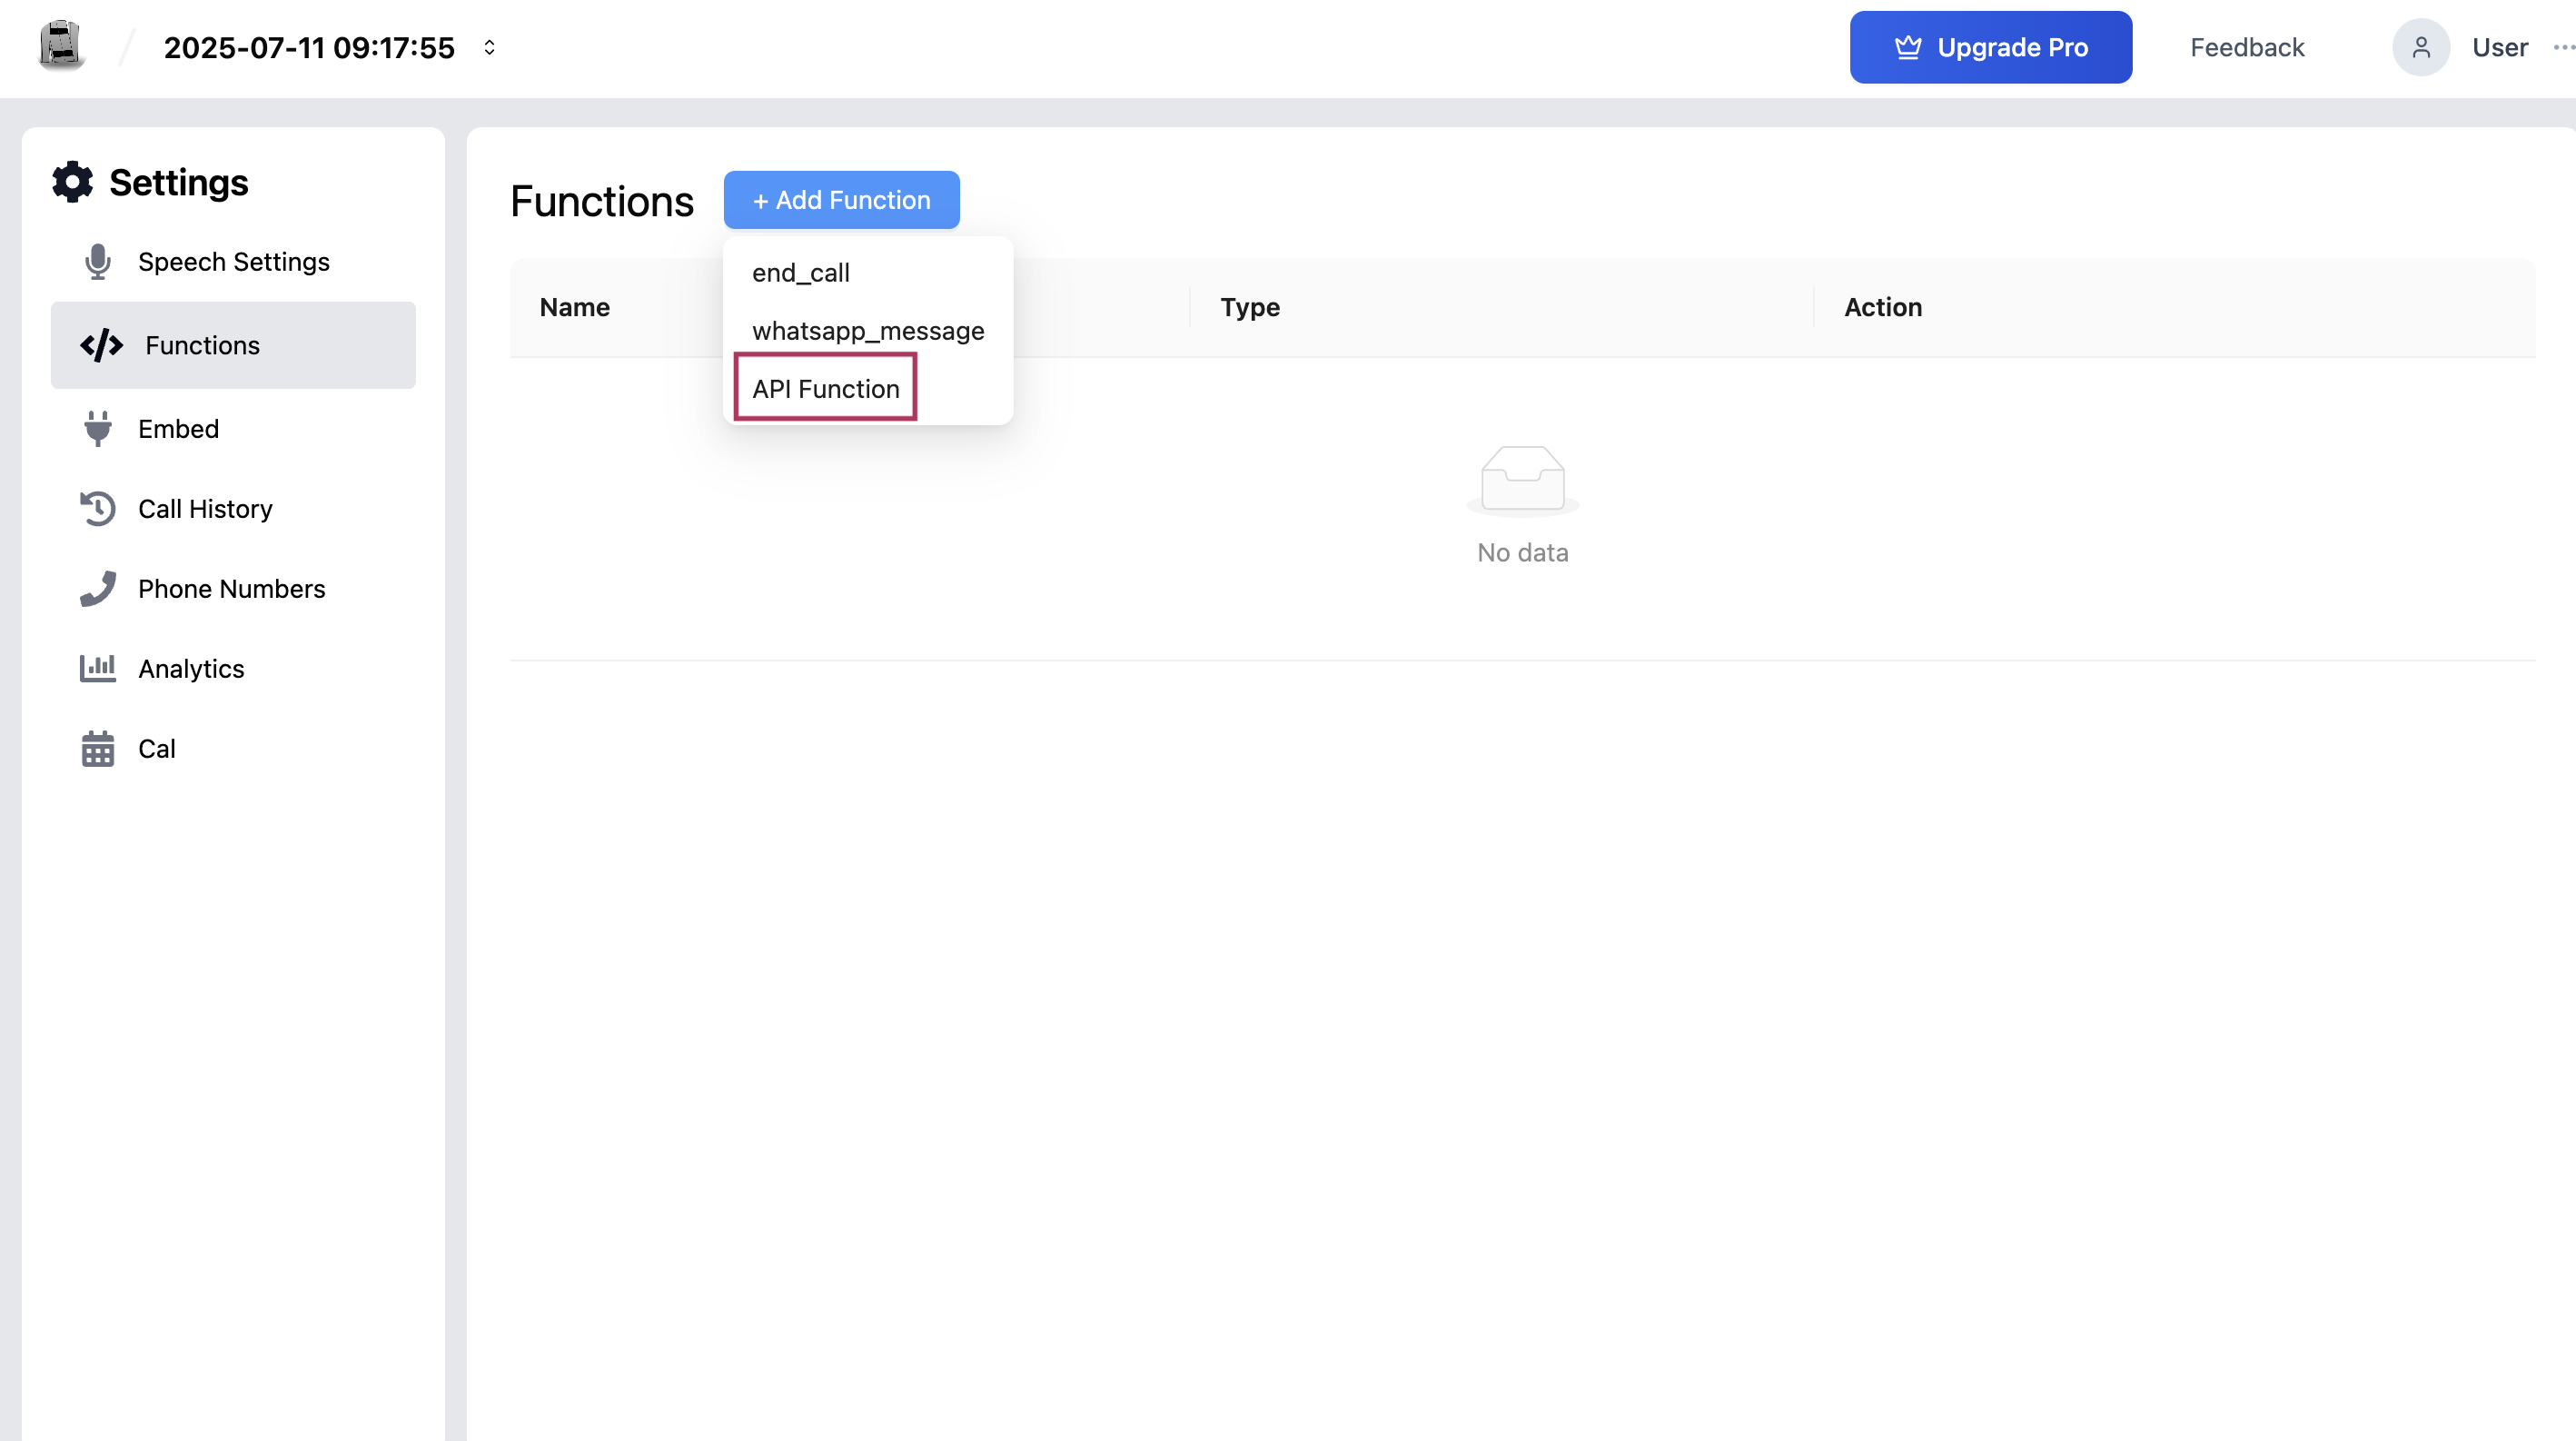Open Speech Settings
The image size is (2576, 1441).
coord(233,261)
